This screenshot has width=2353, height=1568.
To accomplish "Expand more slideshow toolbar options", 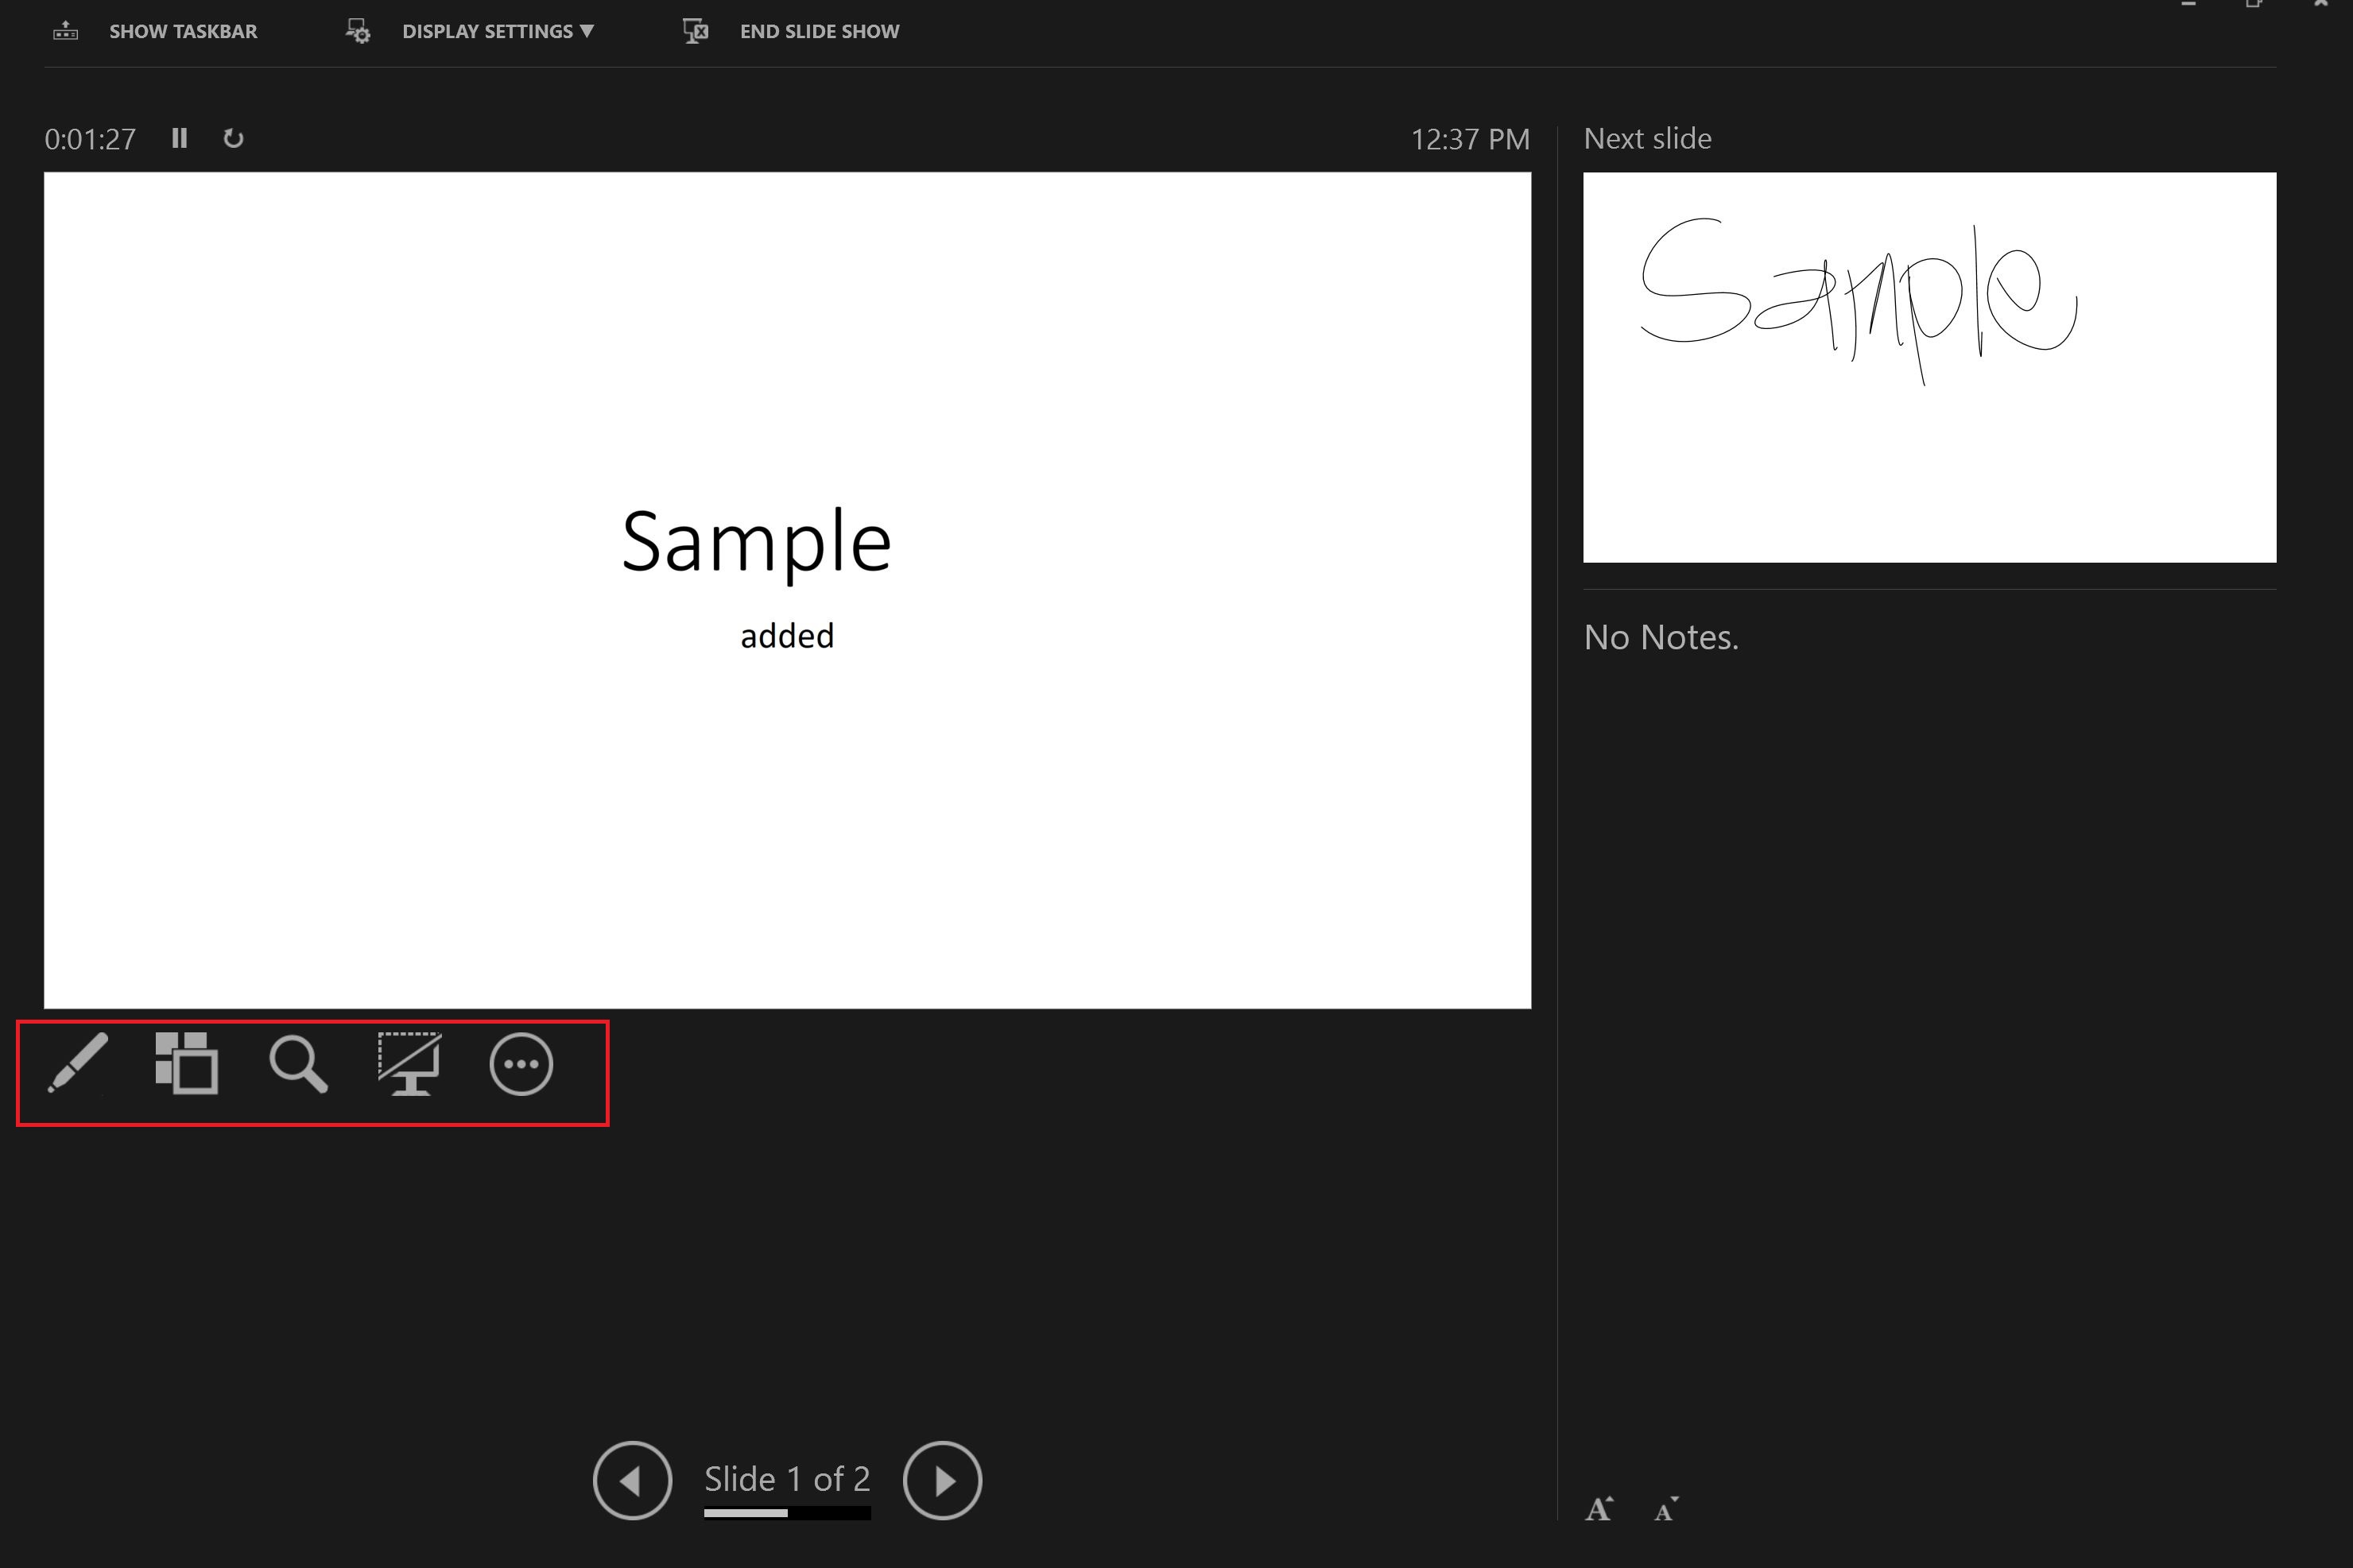I will click(x=520, y=1063).
